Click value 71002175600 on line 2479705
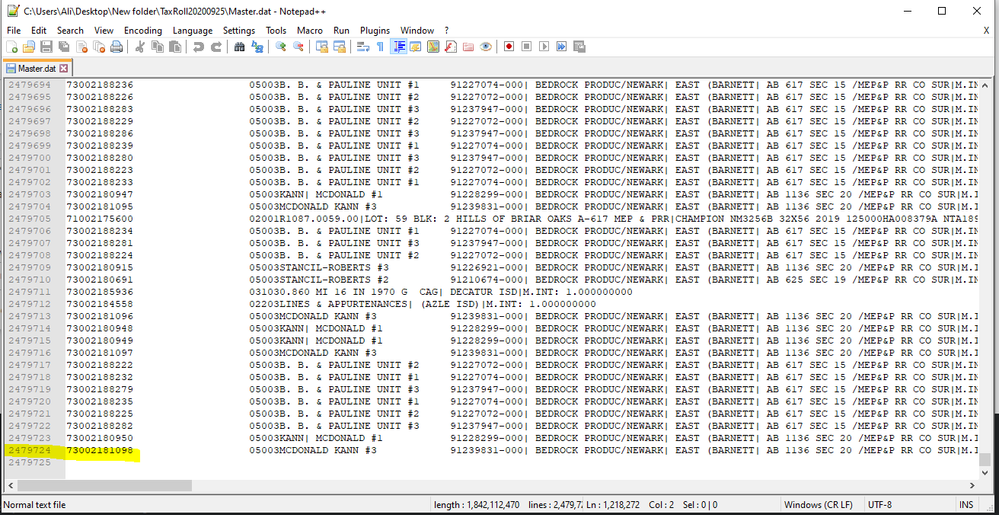 coord(99,219)
